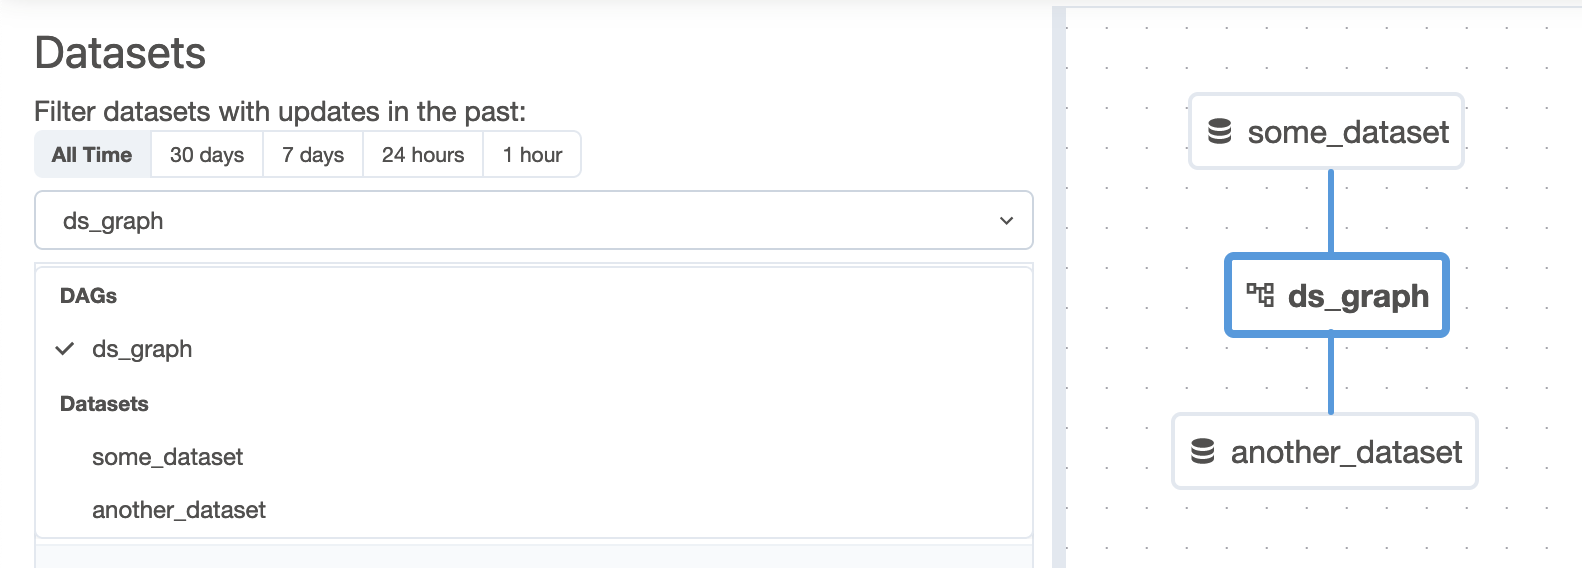Select the another_dataset node label in graph
This screenshot has height=568, width=1582.
(1346, 452)
